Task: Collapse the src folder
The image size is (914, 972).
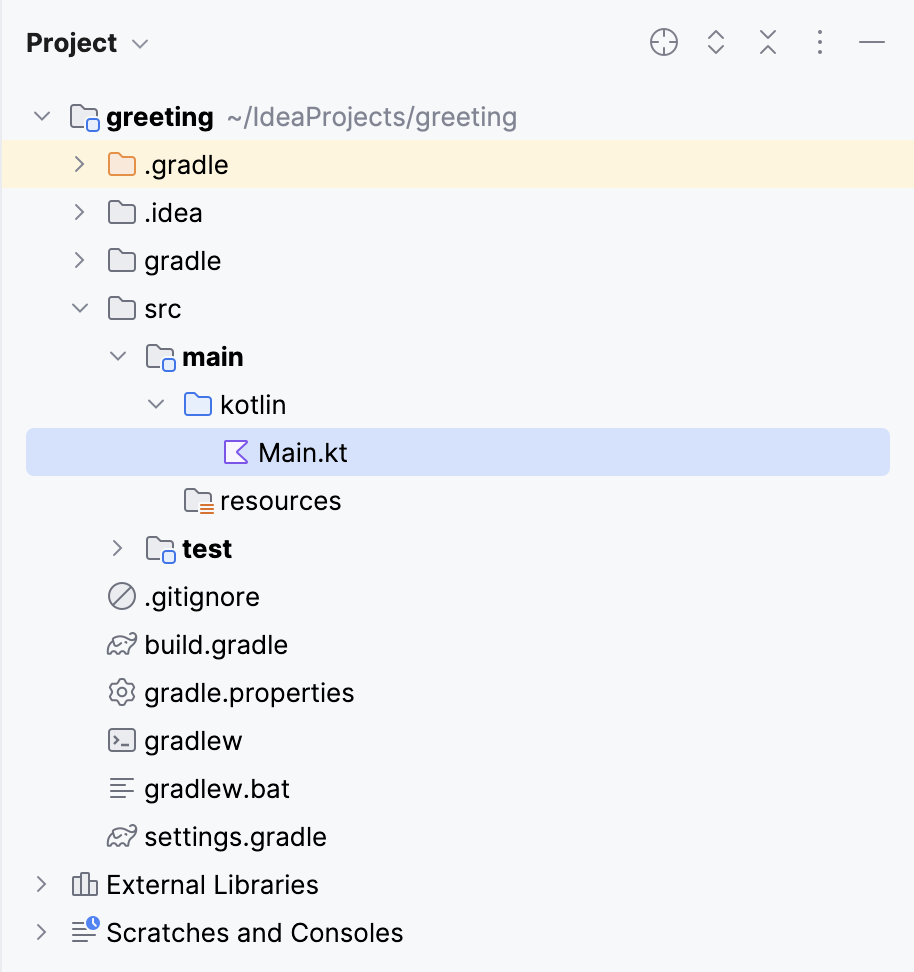Action: [x=79, y=308]
